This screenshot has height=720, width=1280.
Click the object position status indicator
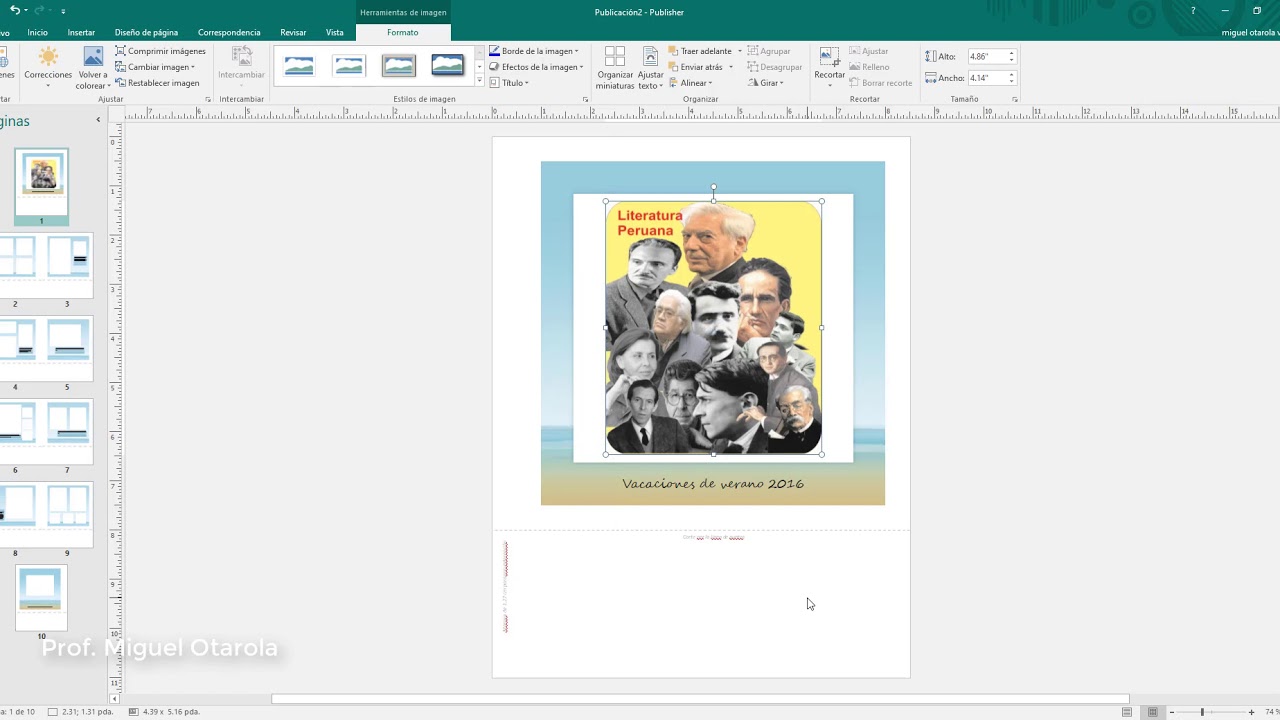pos(83,712)
